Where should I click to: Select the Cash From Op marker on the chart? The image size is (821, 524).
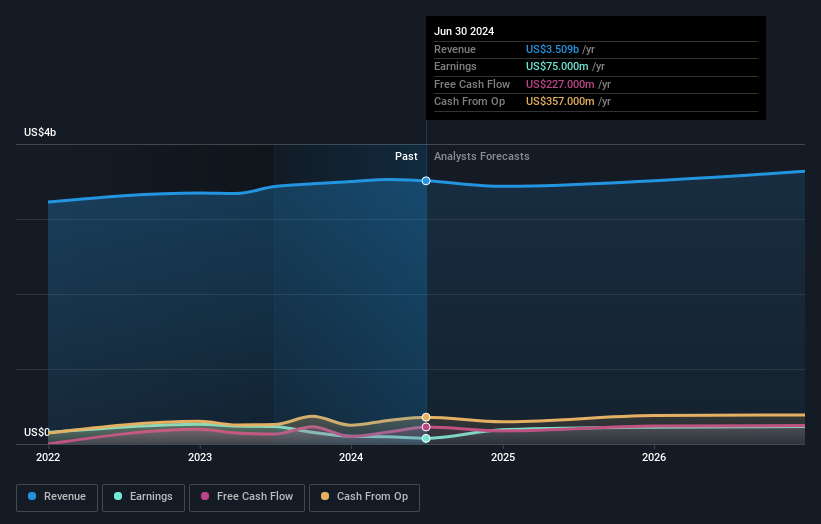click(x=426, y=417)
